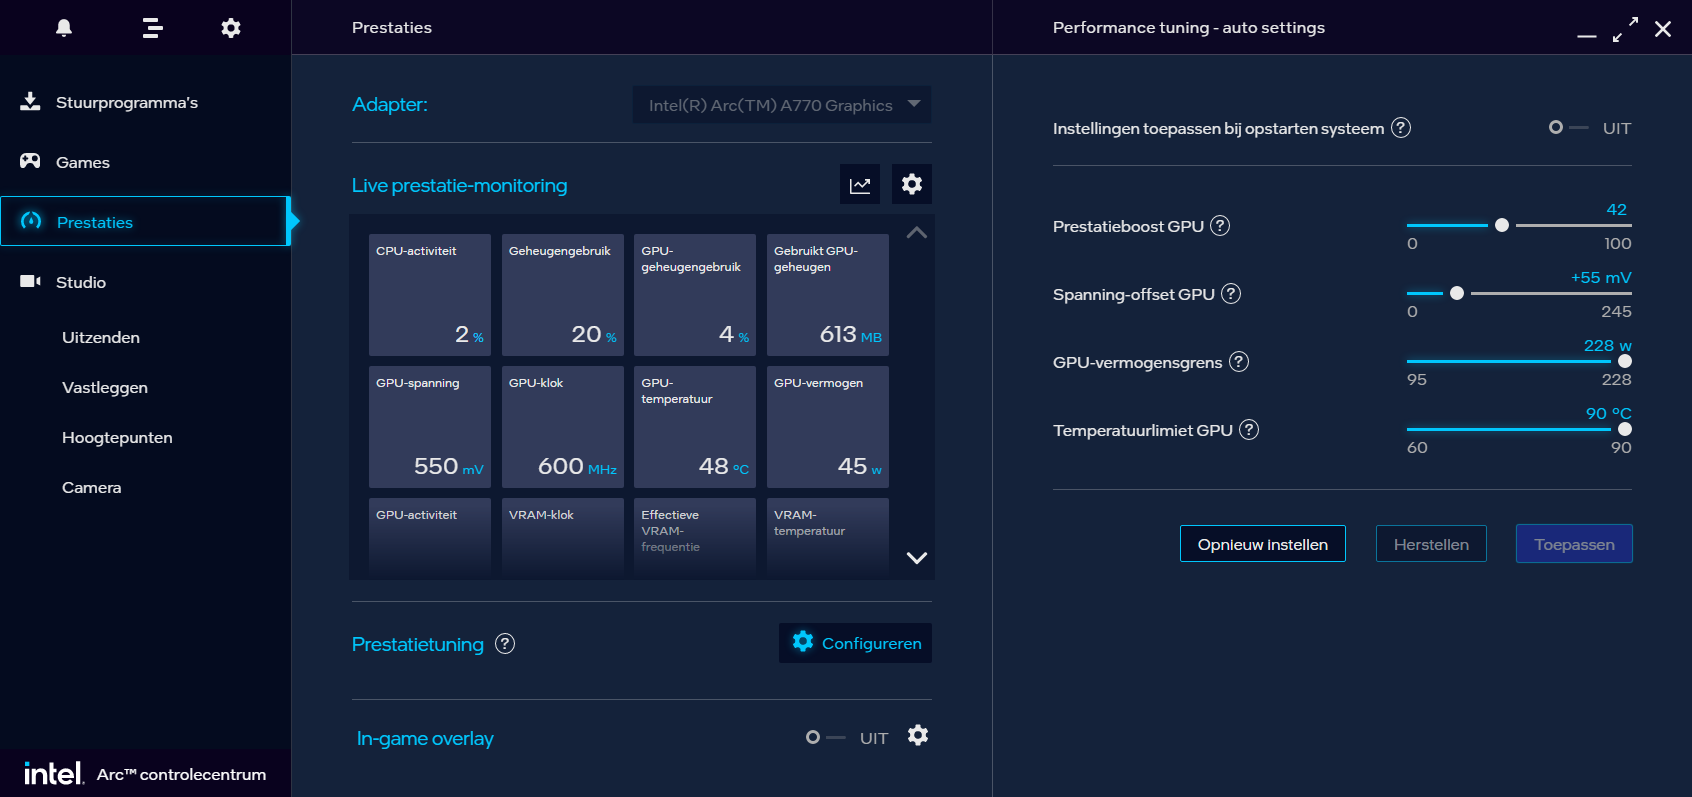The width and height of the screenshot is (1692, 797).
Task: Open the Adapter dropdown
Action: click(782, 105)
